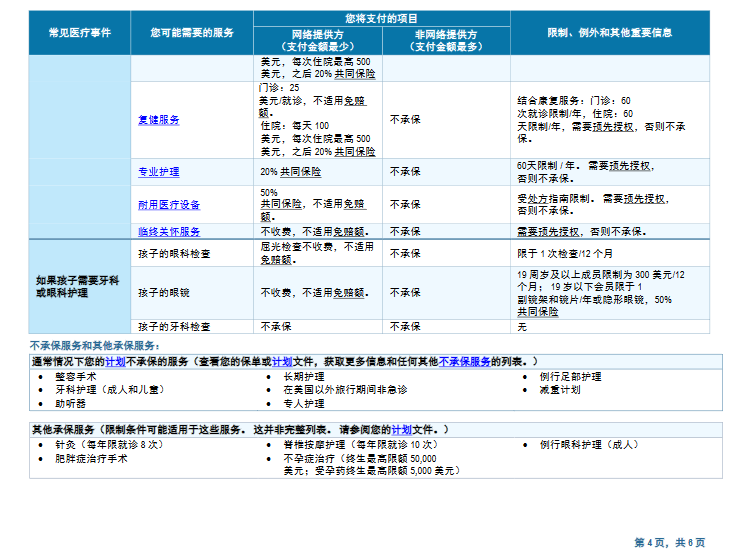Open the 专业护理 service link
Viewport: 748px width, 558px height.
(159, 172)
